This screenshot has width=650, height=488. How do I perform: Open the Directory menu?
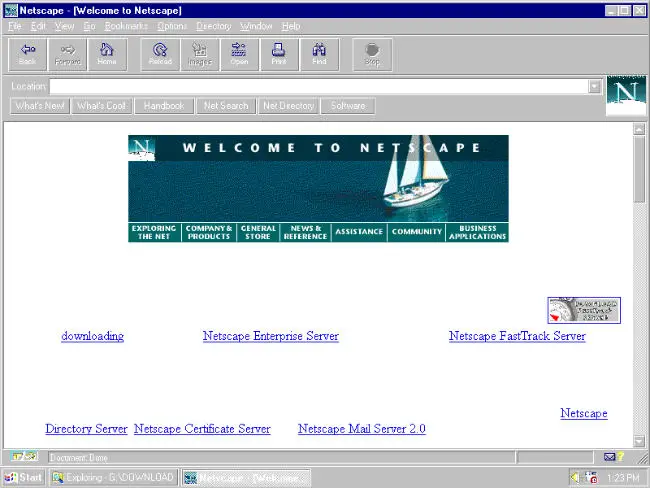[213, 26]
